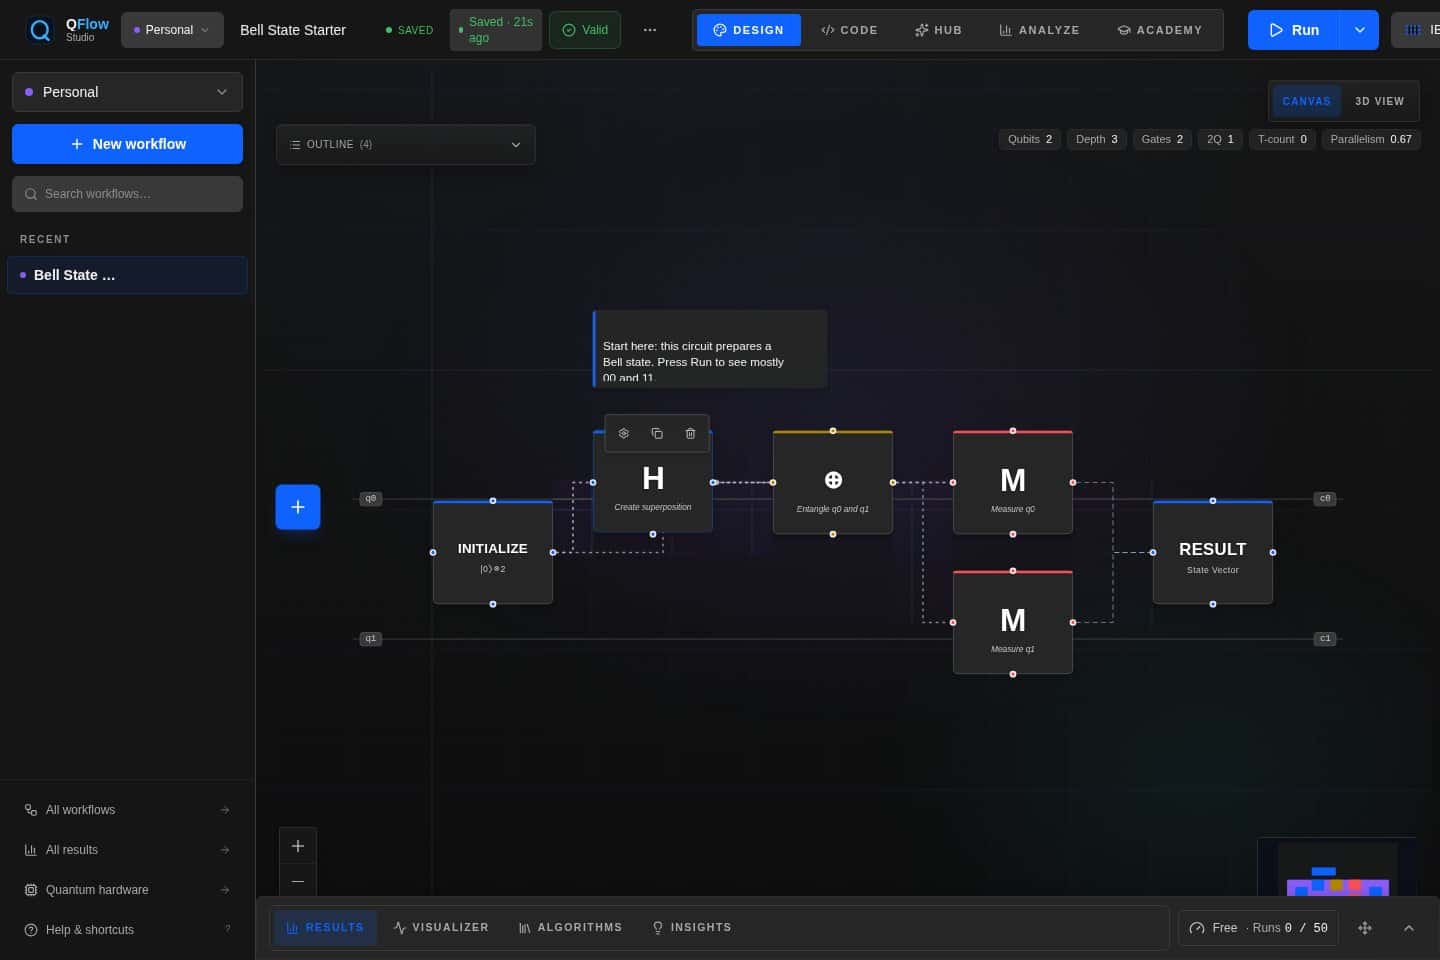This screenshot has width=1440, height=960.
Task: Switch to 3D VIEW
Action: (x=1379, y=101)
